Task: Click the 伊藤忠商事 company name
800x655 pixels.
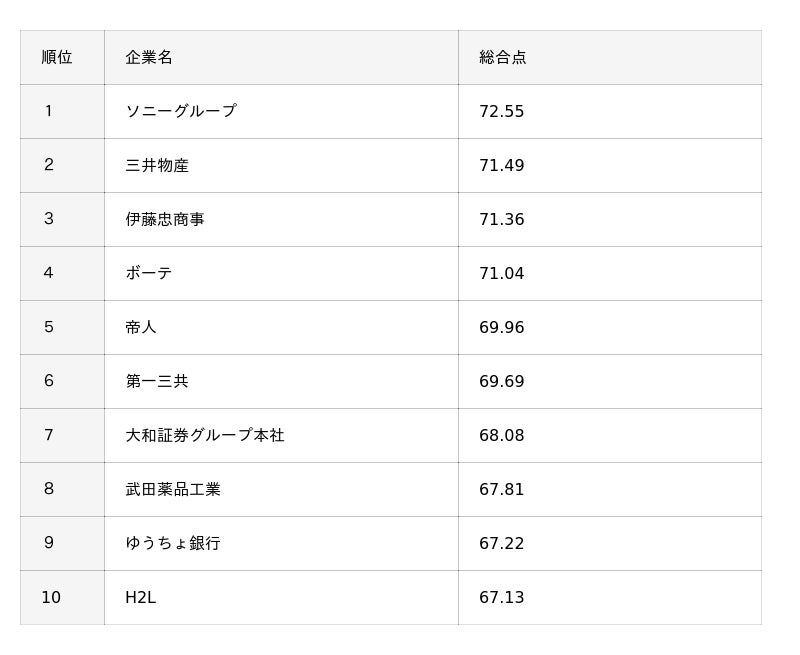Action: [165, 219]
